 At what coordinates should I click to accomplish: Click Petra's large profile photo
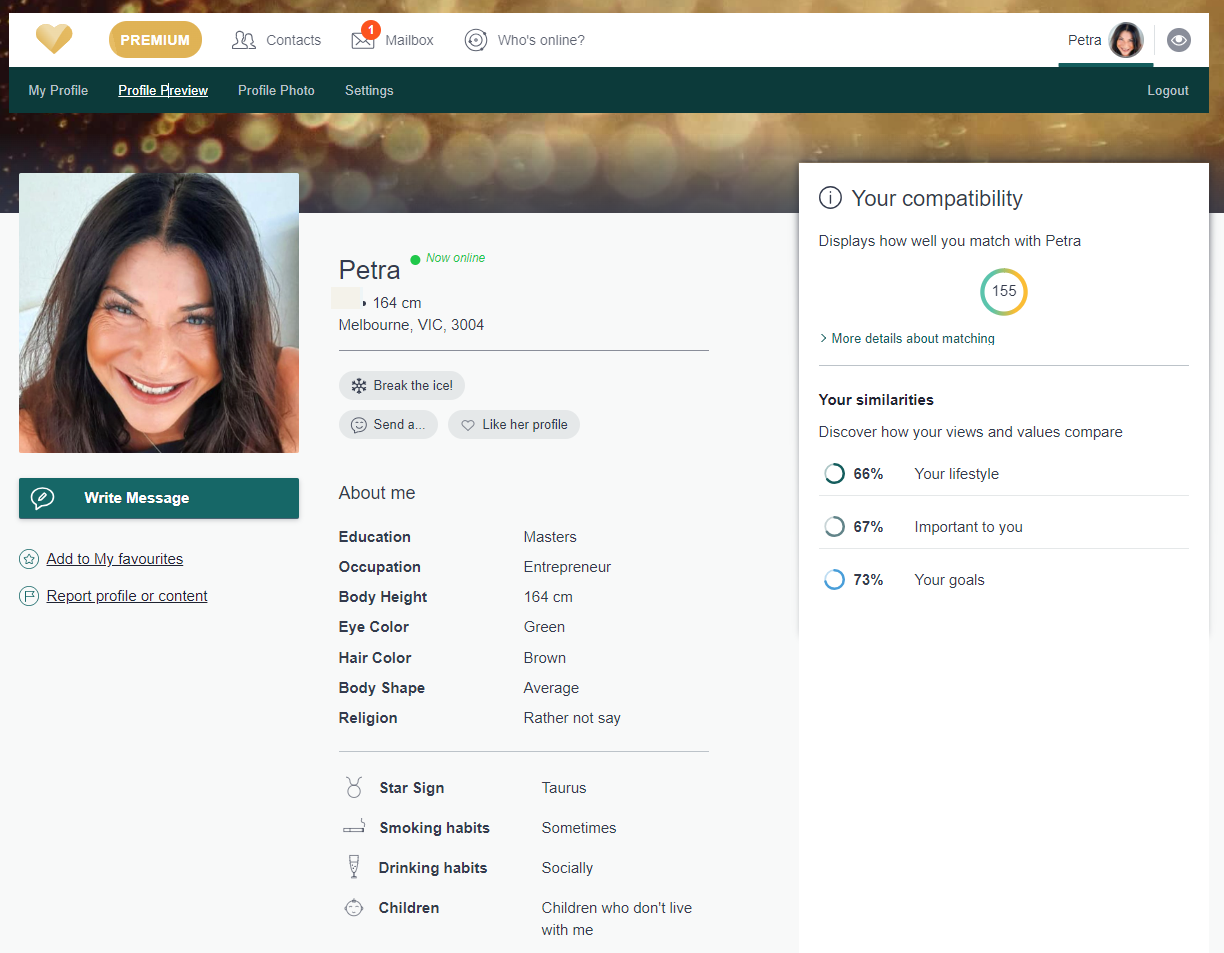159,313
